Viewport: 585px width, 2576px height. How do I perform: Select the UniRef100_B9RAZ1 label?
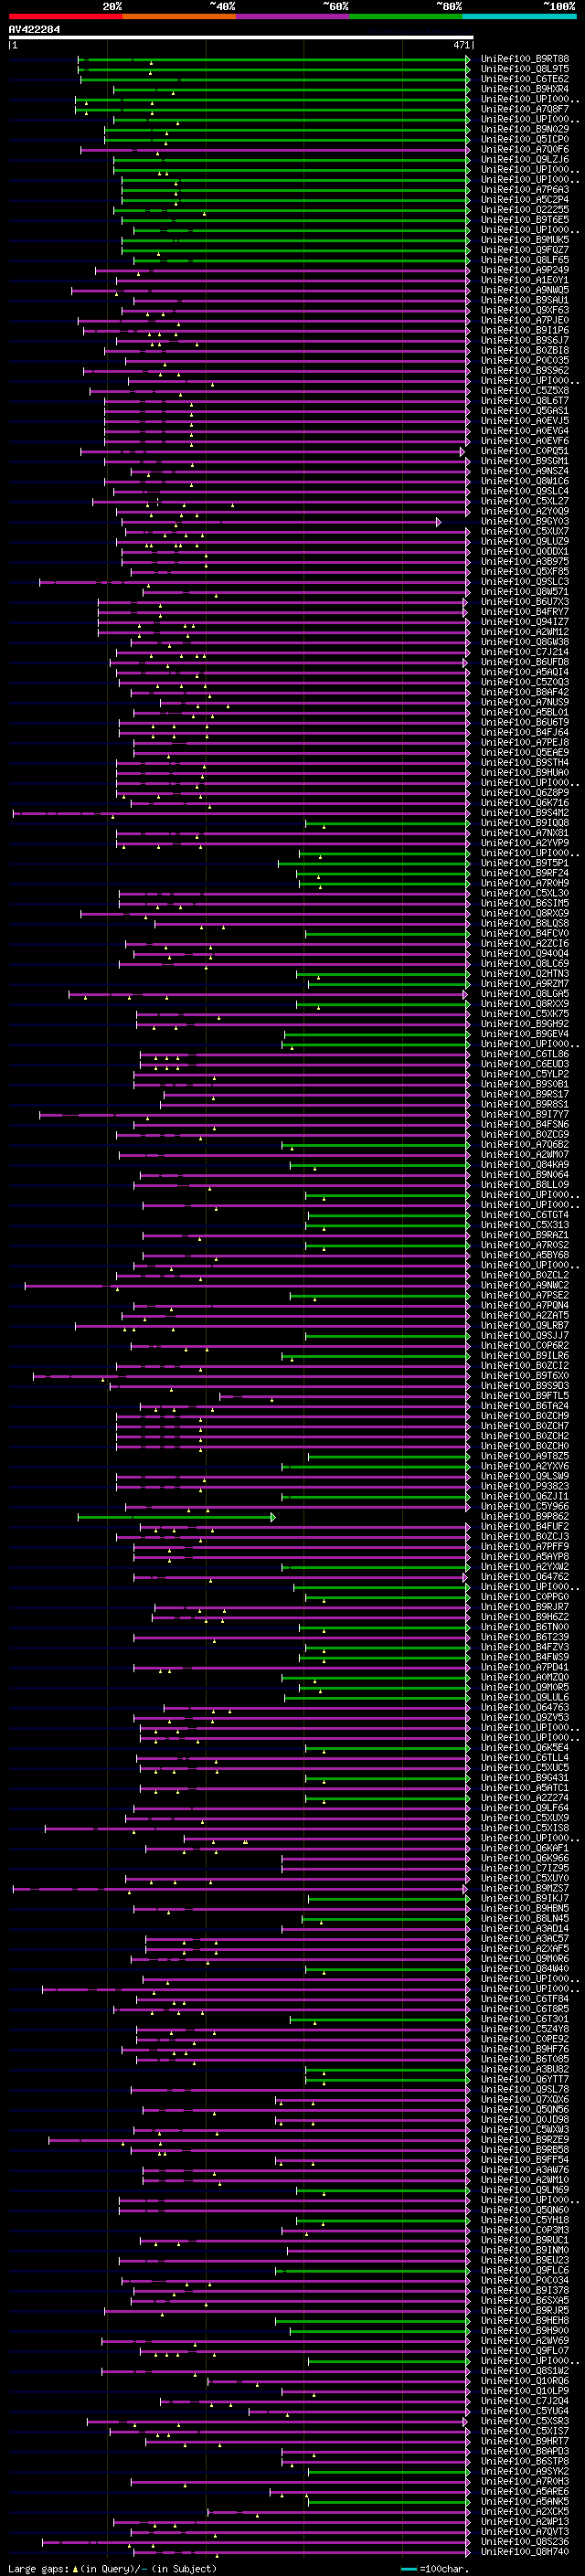click(x=524, y=1235)
